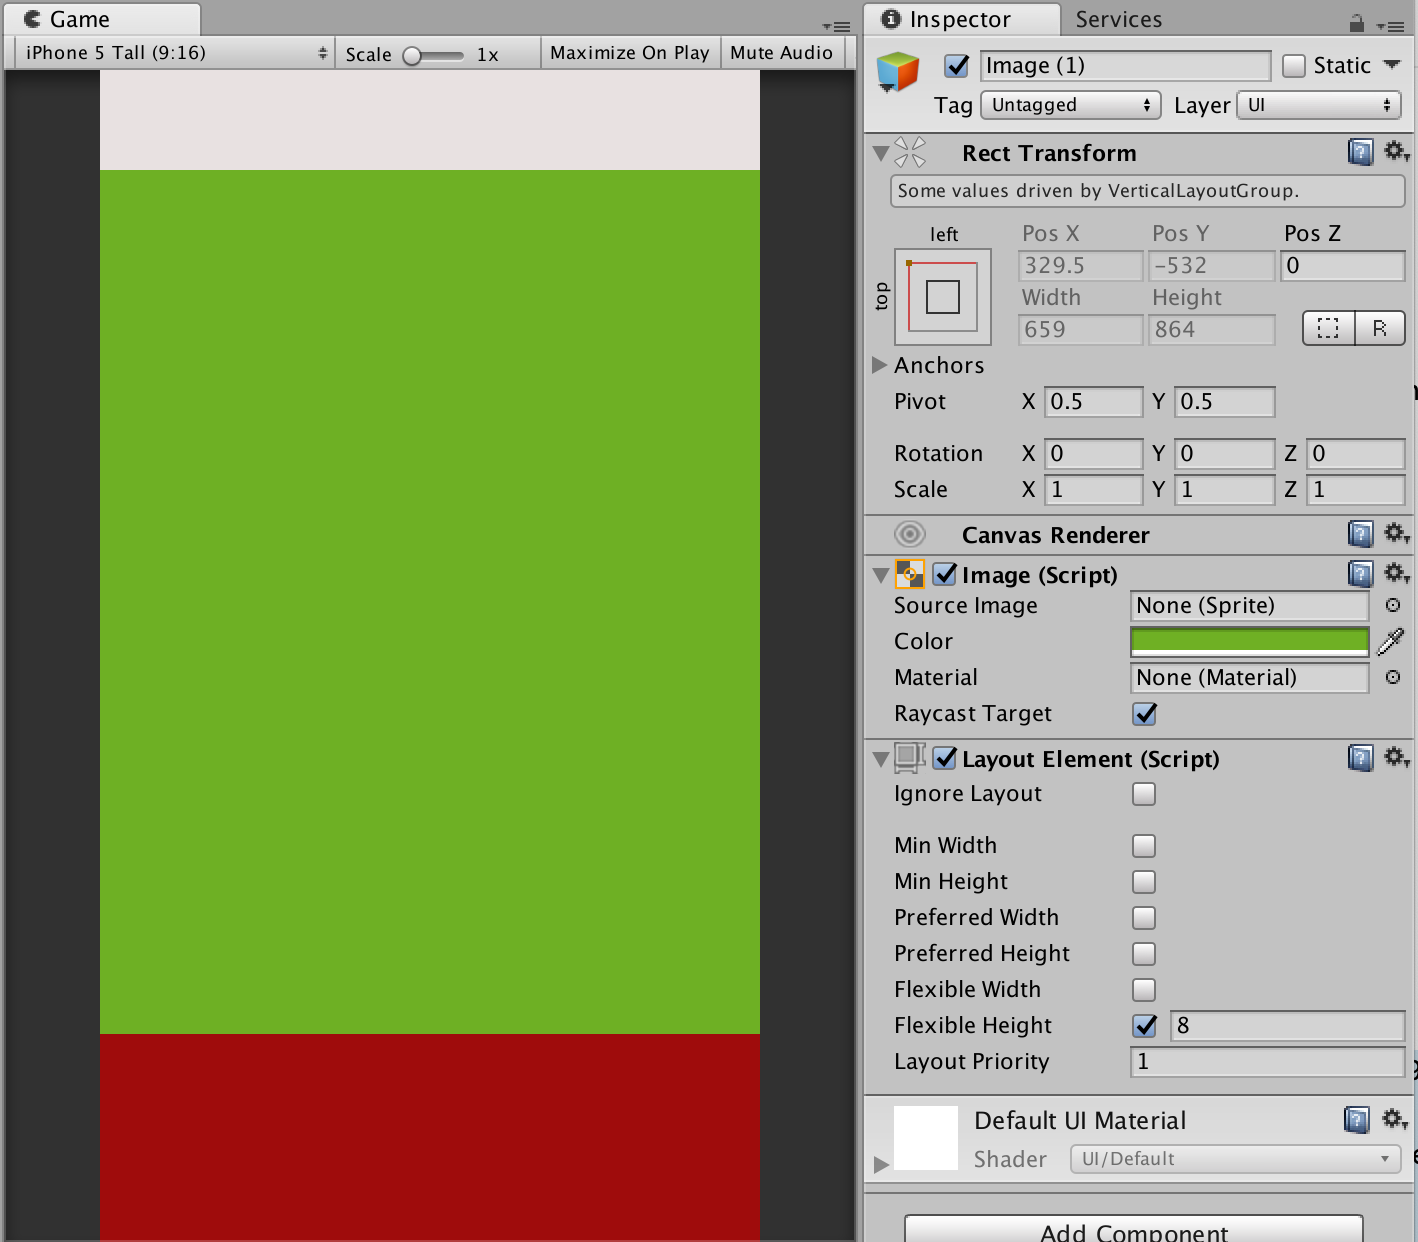Viewport: 1418px width, 1242px height.
Task: Open iPhone 5 Tall aspect dropdown
Action: [174, 53]
